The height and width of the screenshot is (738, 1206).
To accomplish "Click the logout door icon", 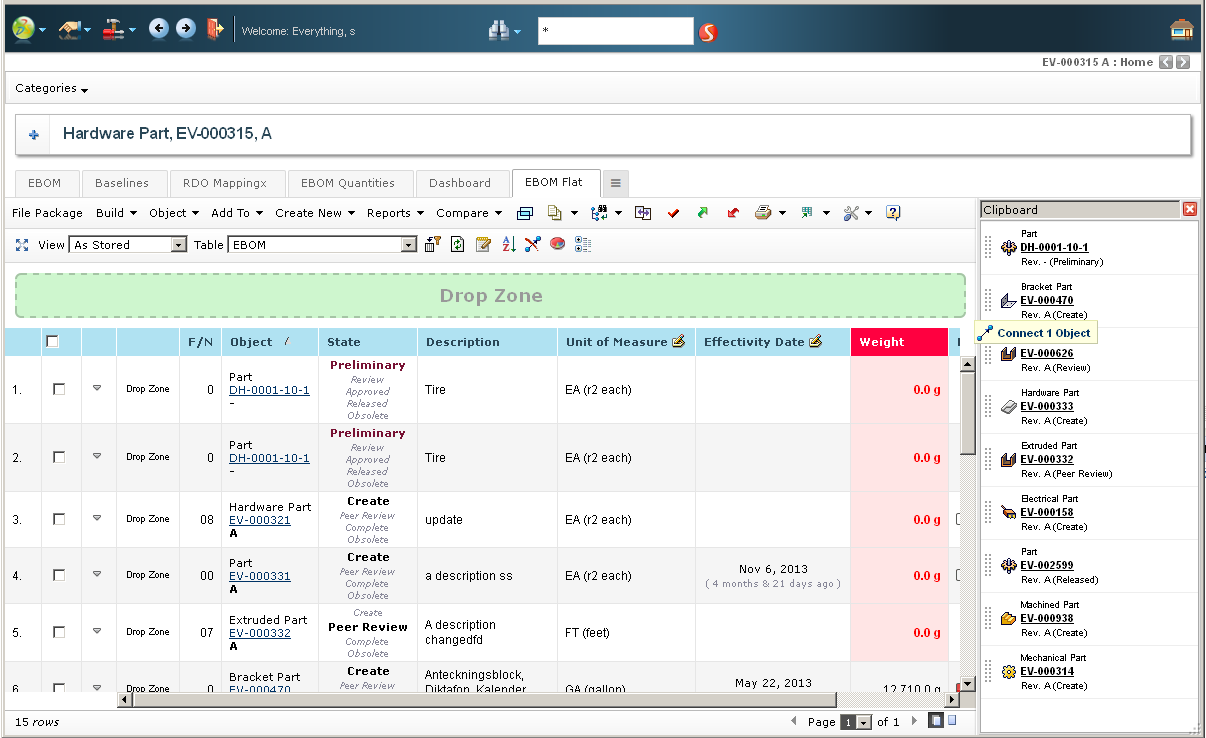I will point(214,29).
